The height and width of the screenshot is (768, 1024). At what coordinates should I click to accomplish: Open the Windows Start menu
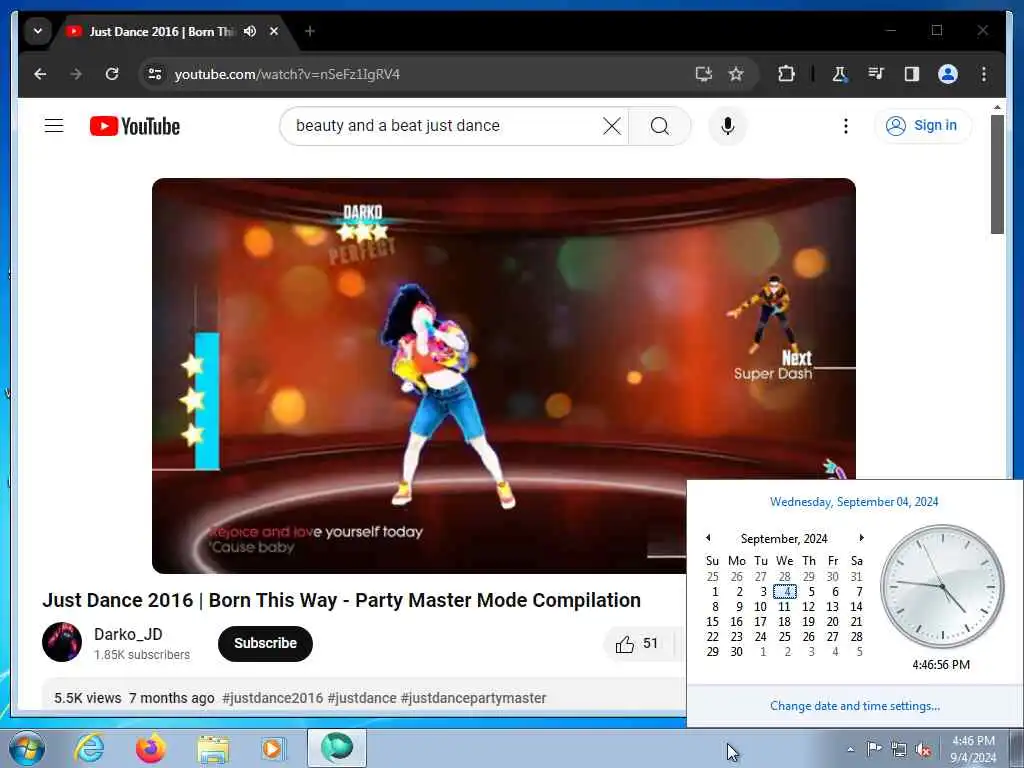click(27, 749)
